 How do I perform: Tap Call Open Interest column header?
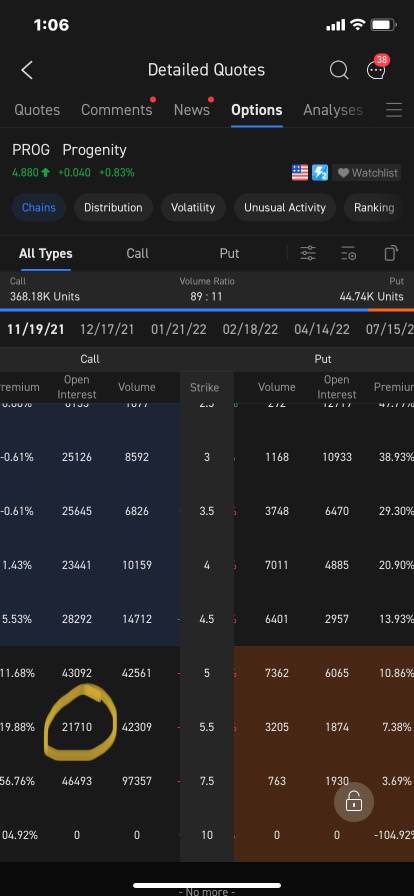[x=77, y=387]
